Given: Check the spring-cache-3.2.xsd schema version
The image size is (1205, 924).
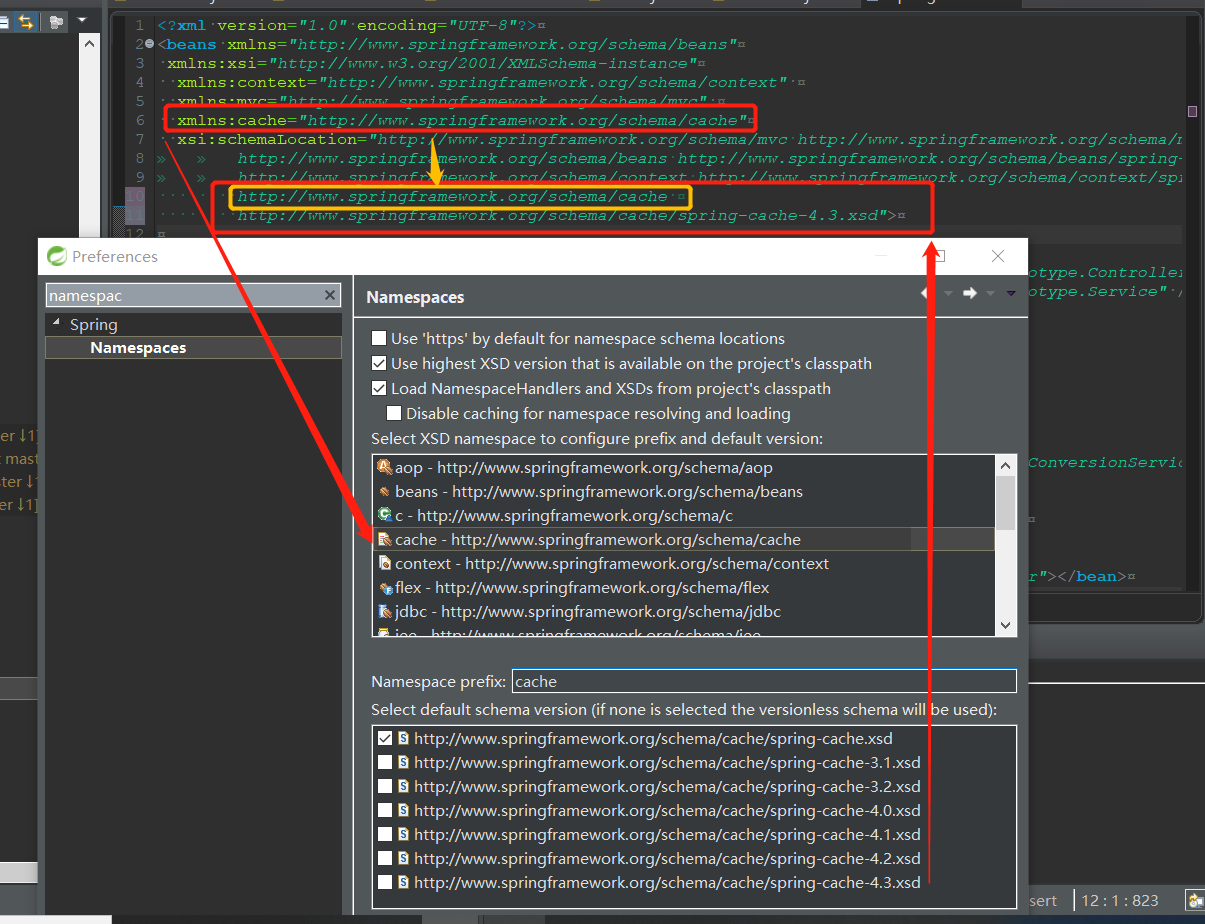Looking at the screenshot, I should [385, 786].
